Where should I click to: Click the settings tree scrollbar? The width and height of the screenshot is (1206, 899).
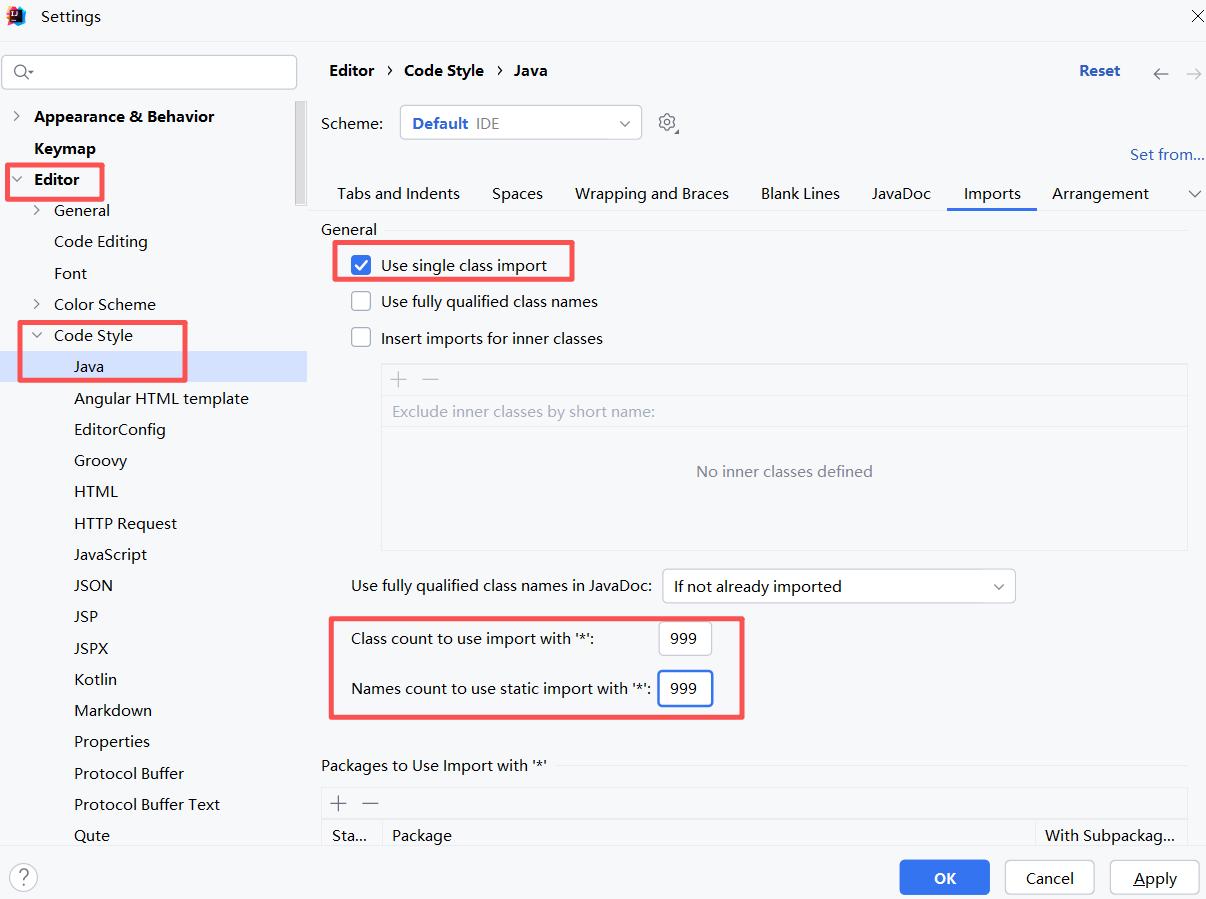point(300,152)
